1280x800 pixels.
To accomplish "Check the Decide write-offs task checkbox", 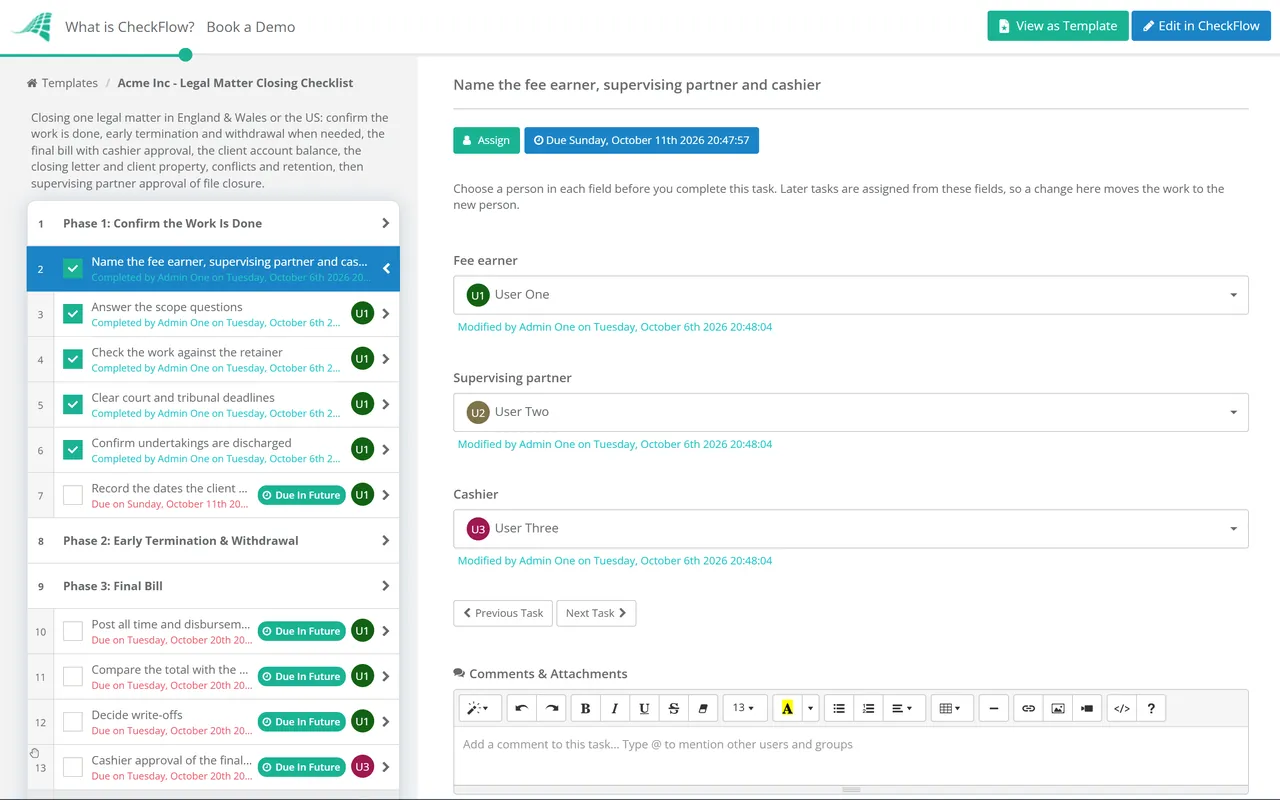I will click(73, 722).
